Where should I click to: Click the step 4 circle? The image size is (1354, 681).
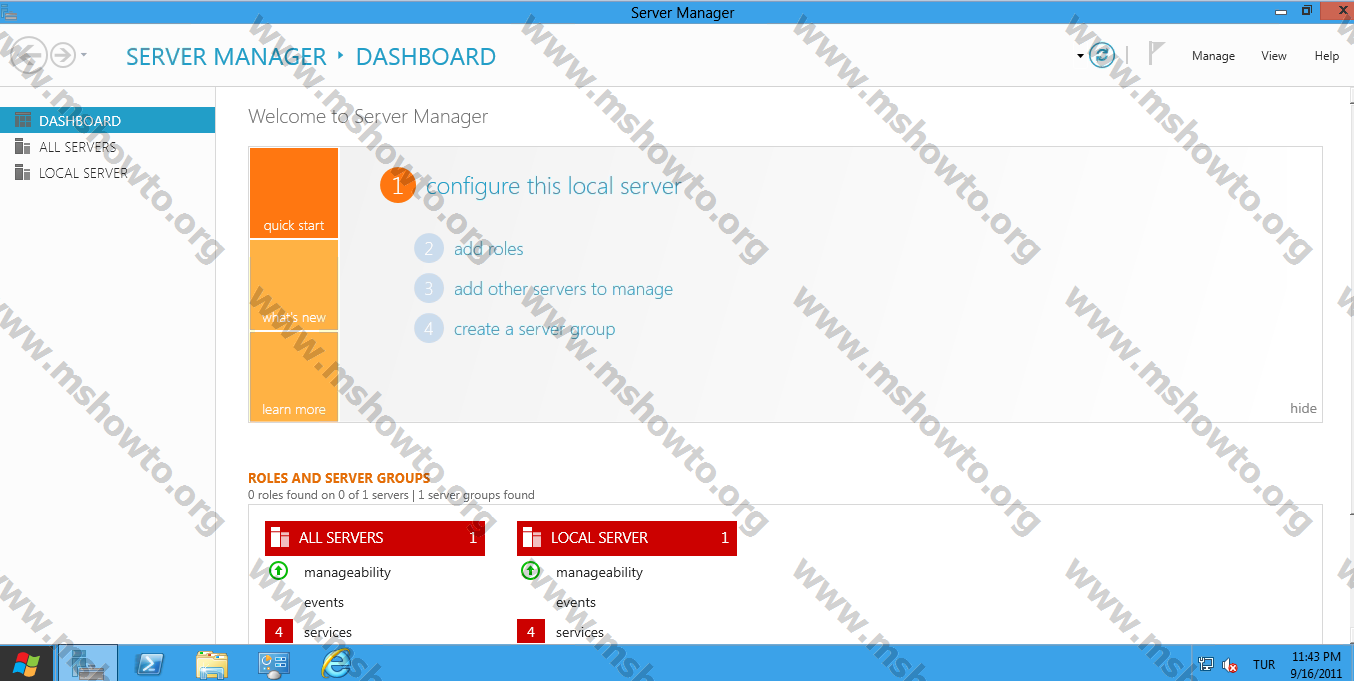click(429, 329)
